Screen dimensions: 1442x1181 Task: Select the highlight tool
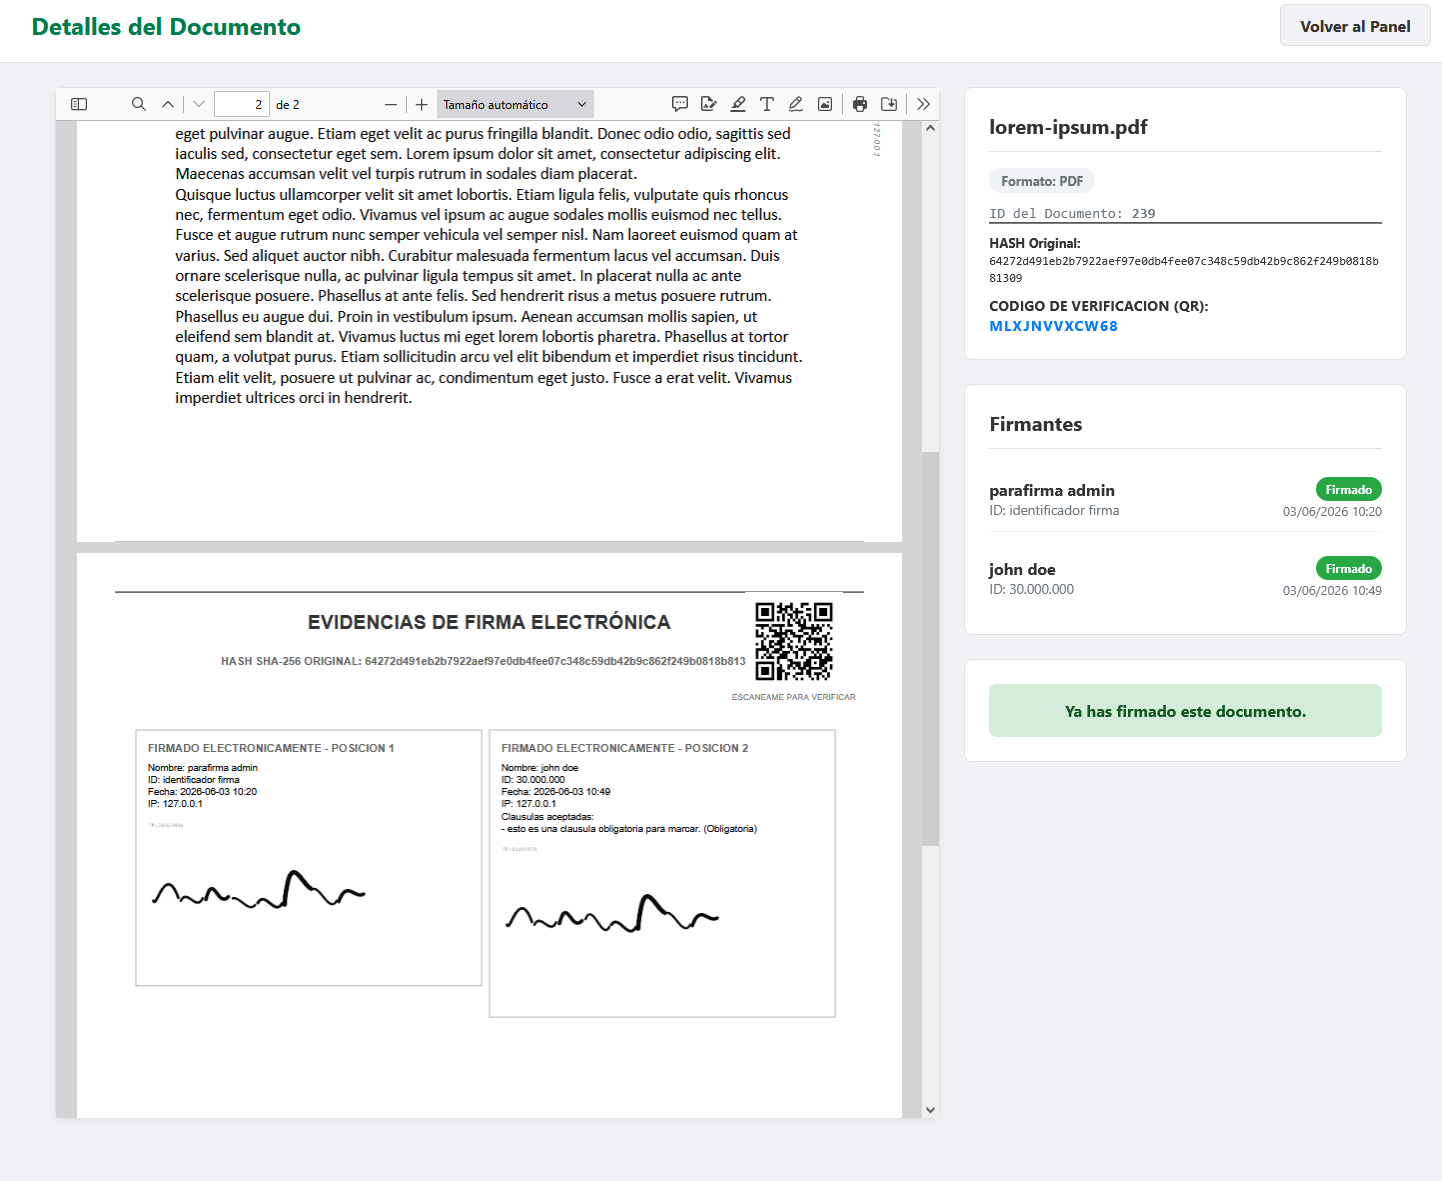(738, 104)
